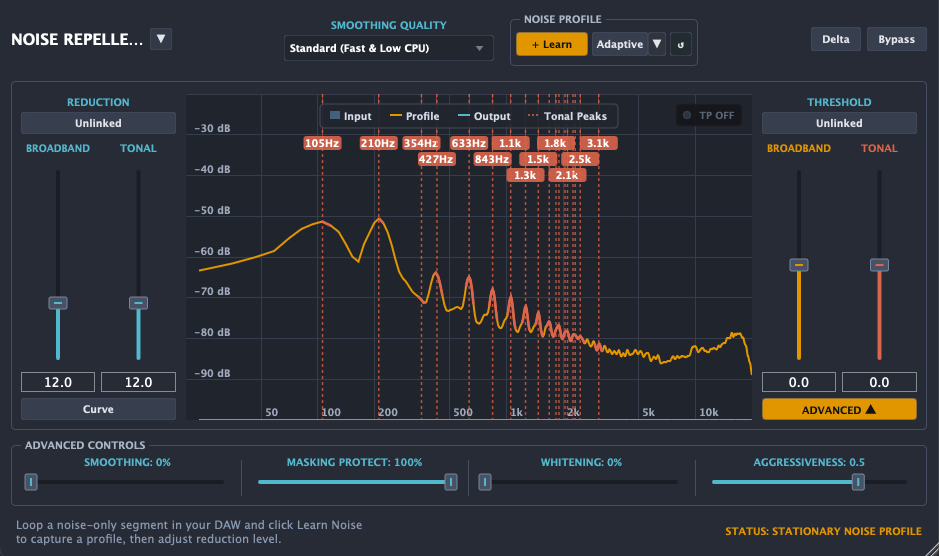939x556 pixels.
Task: Click the Masking Protect 100% slider handle
Action: pyautogui.click(x=451, y=482)
